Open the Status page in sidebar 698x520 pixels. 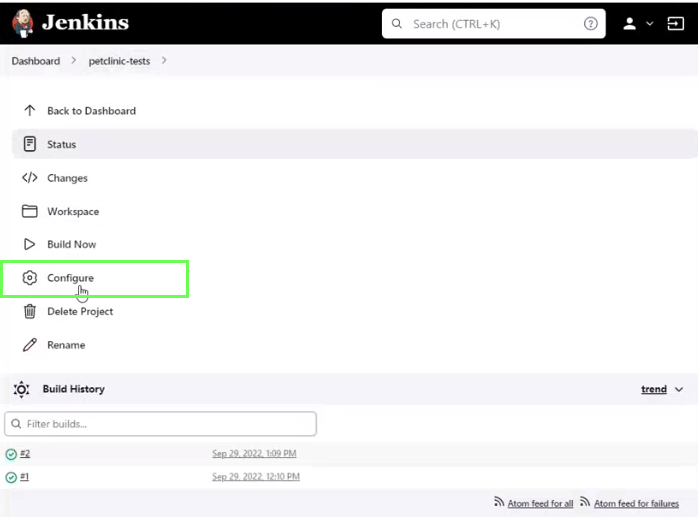coord(61,144)
